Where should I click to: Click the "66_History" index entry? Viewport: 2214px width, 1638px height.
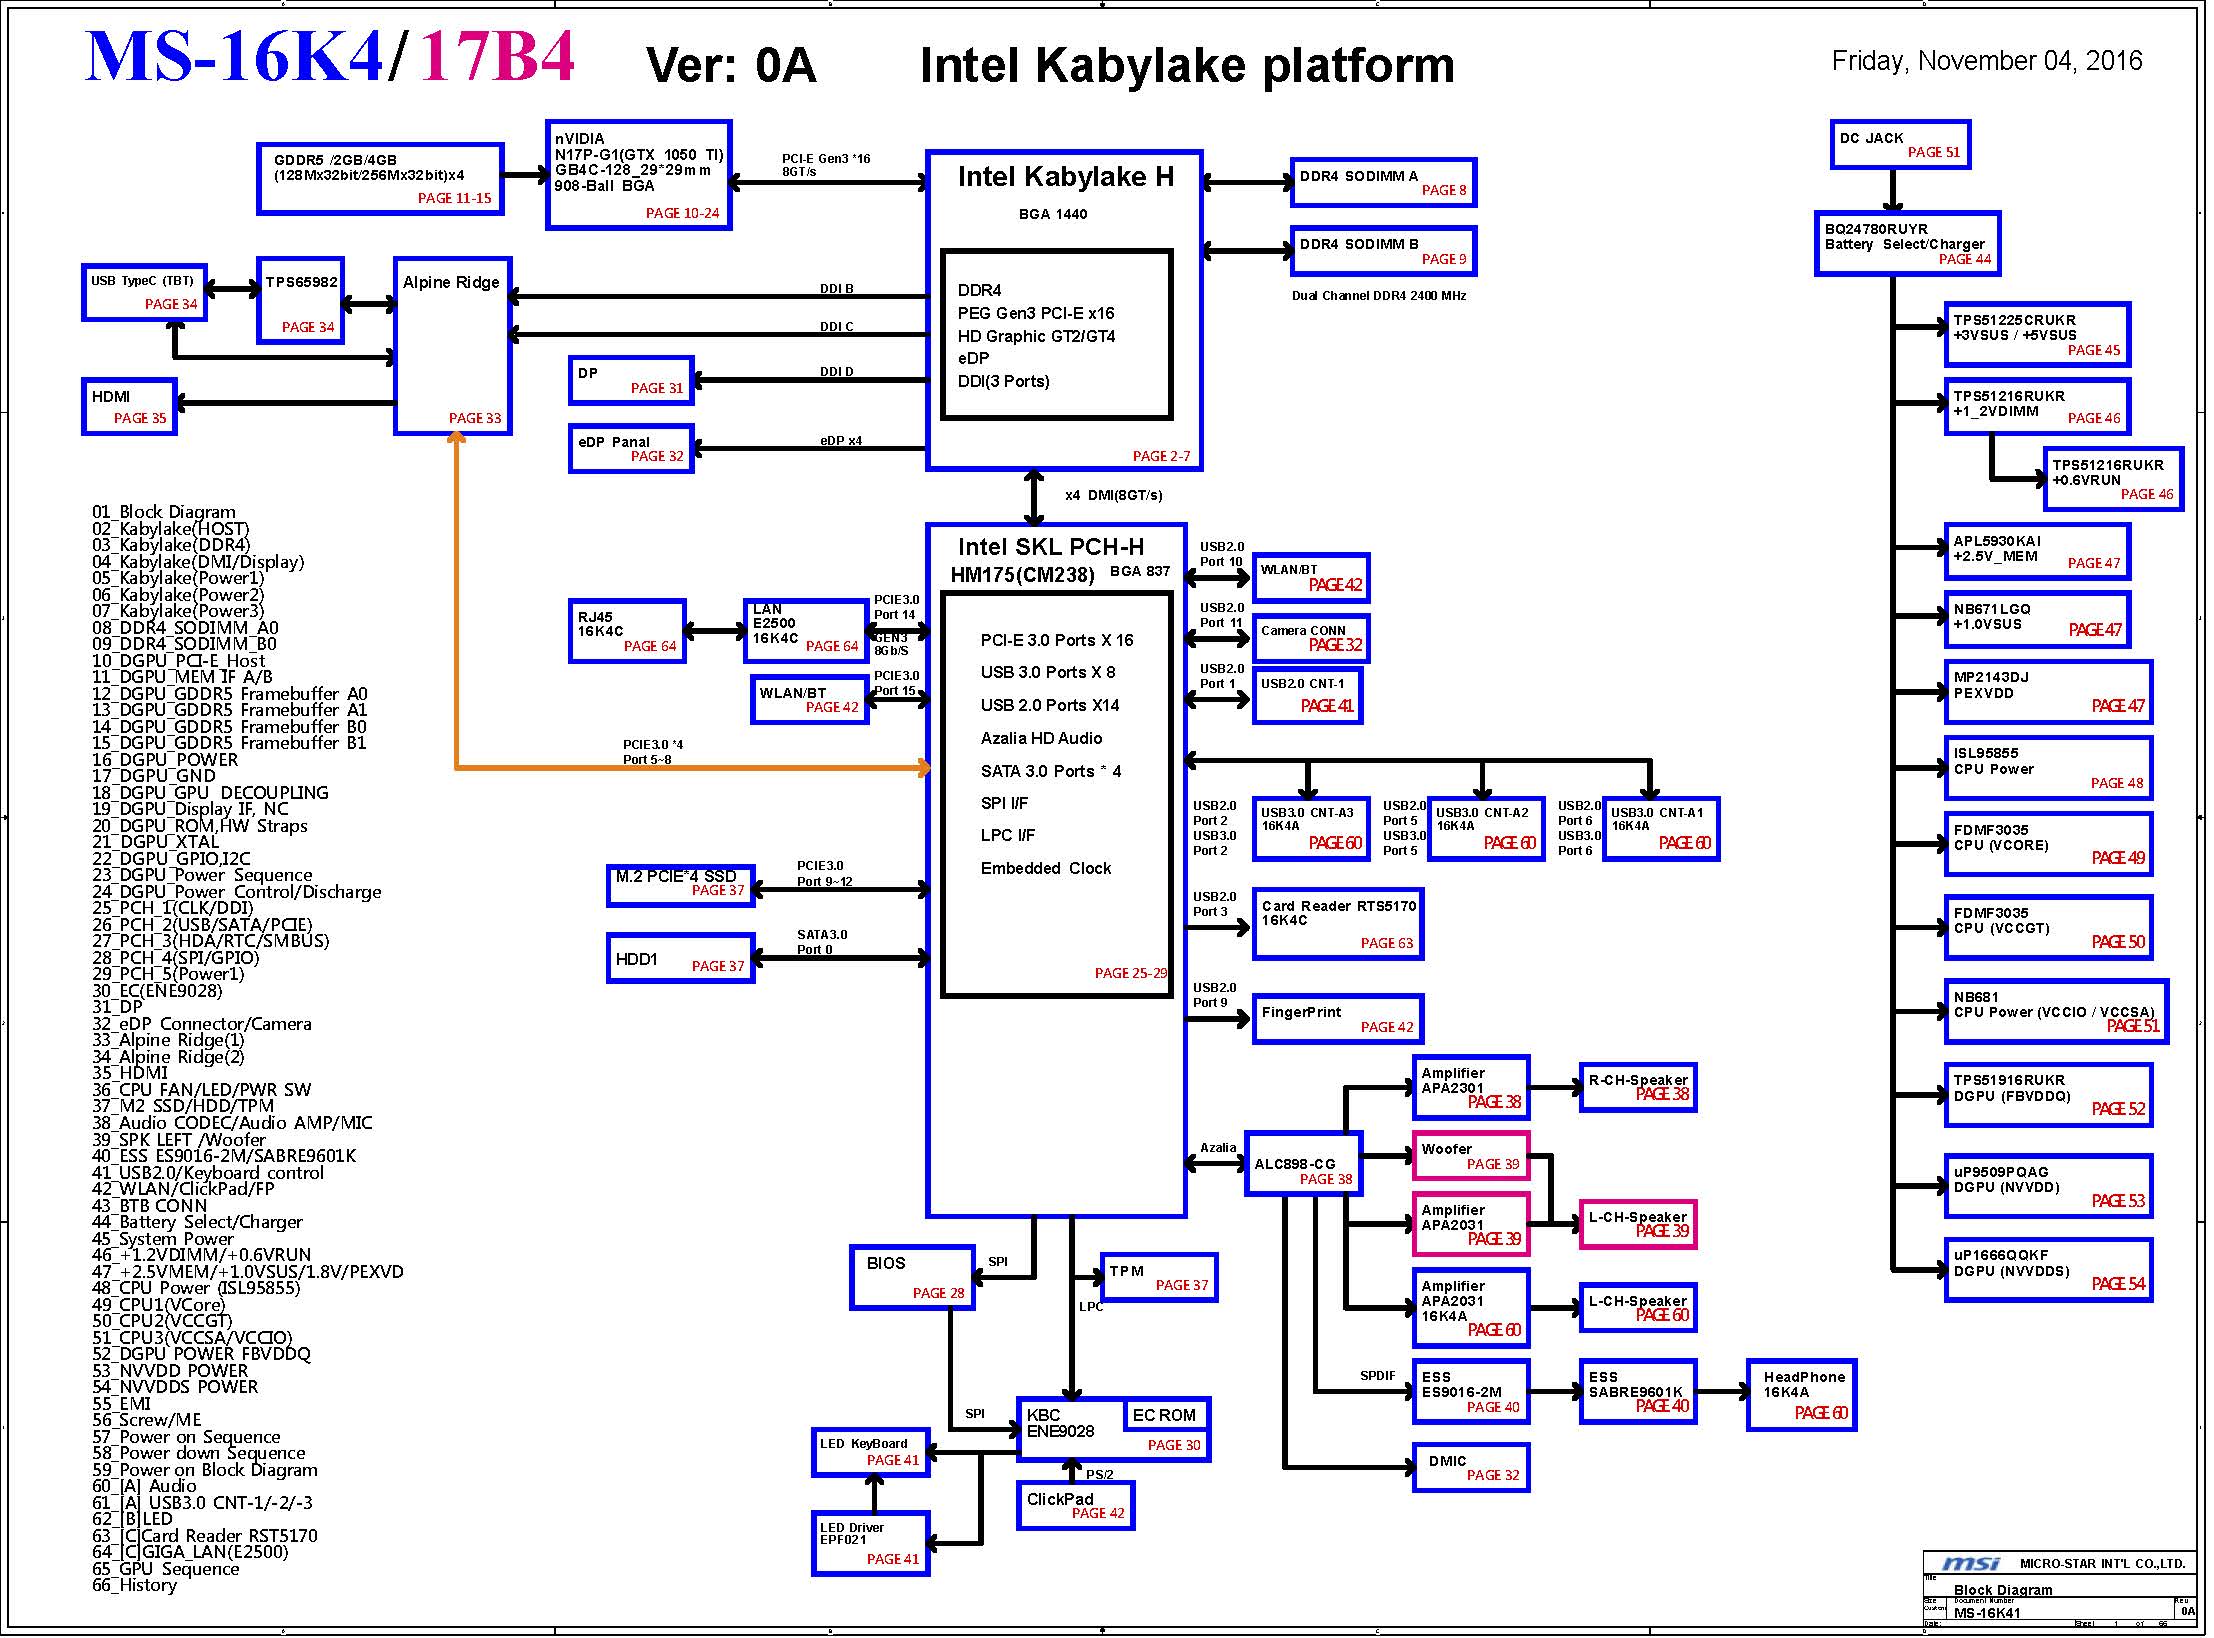[x=134, y=1585]
